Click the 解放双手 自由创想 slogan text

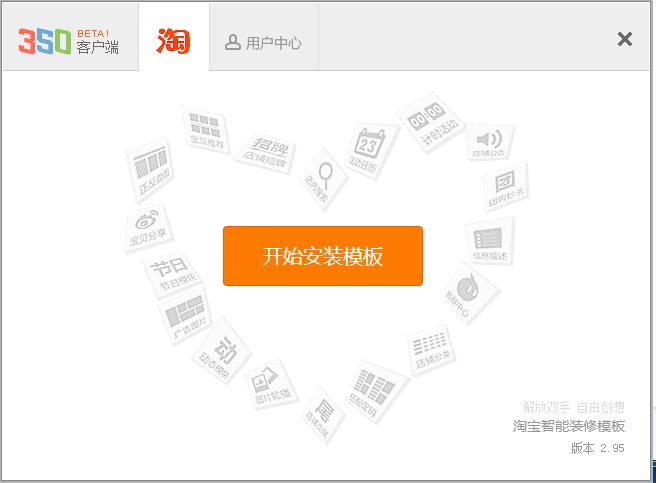tap(573, 406)
